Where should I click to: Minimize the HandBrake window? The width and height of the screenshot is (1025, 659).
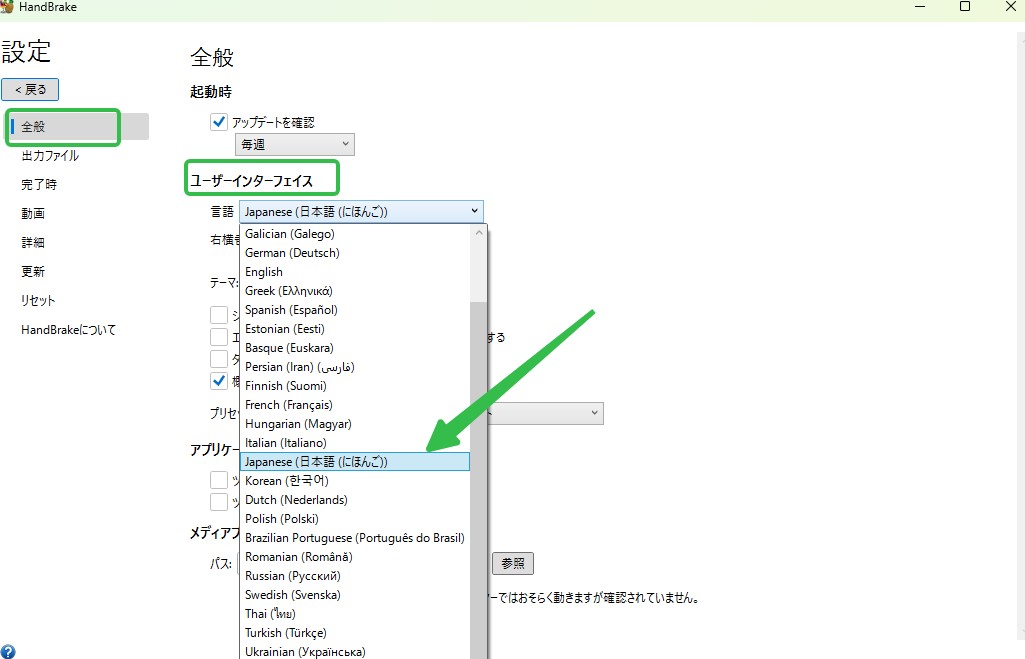click(x=920, y=7)
